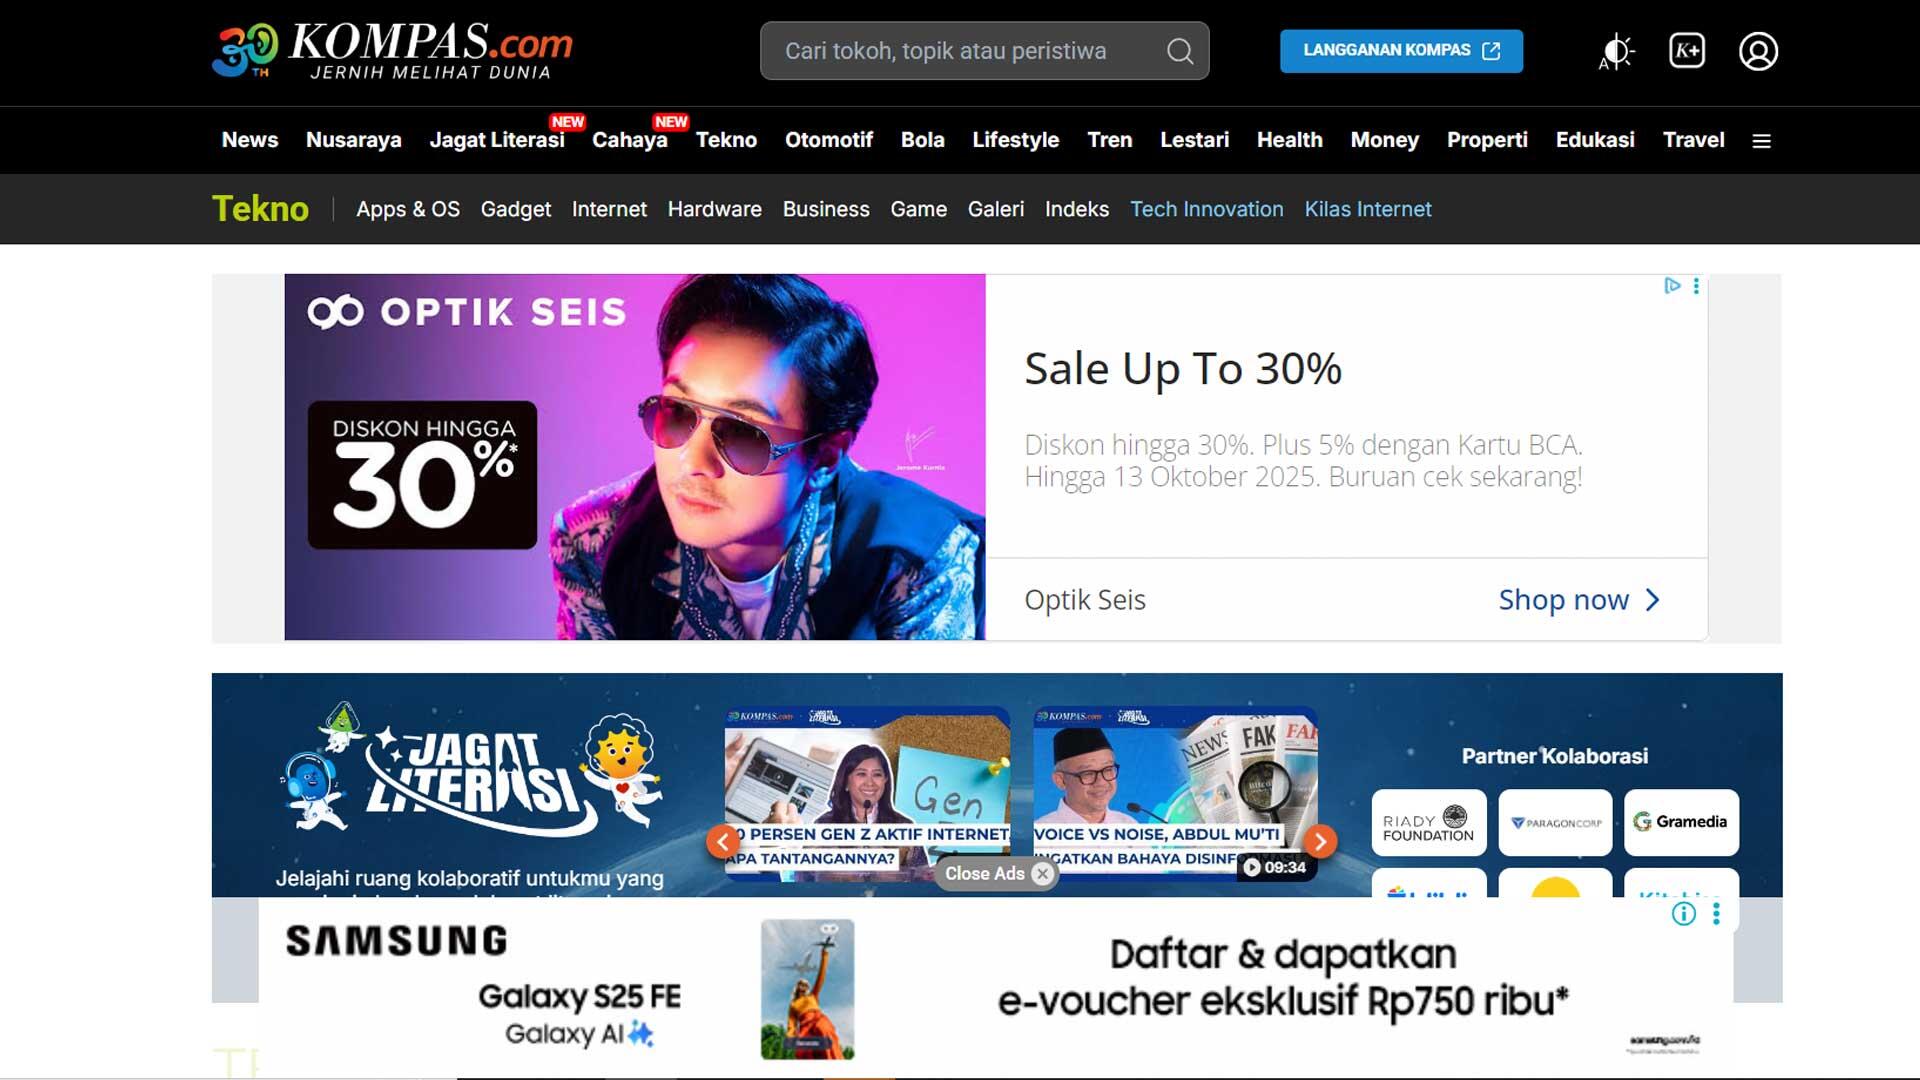Click the green Tekno section heading

pos(261,209)
